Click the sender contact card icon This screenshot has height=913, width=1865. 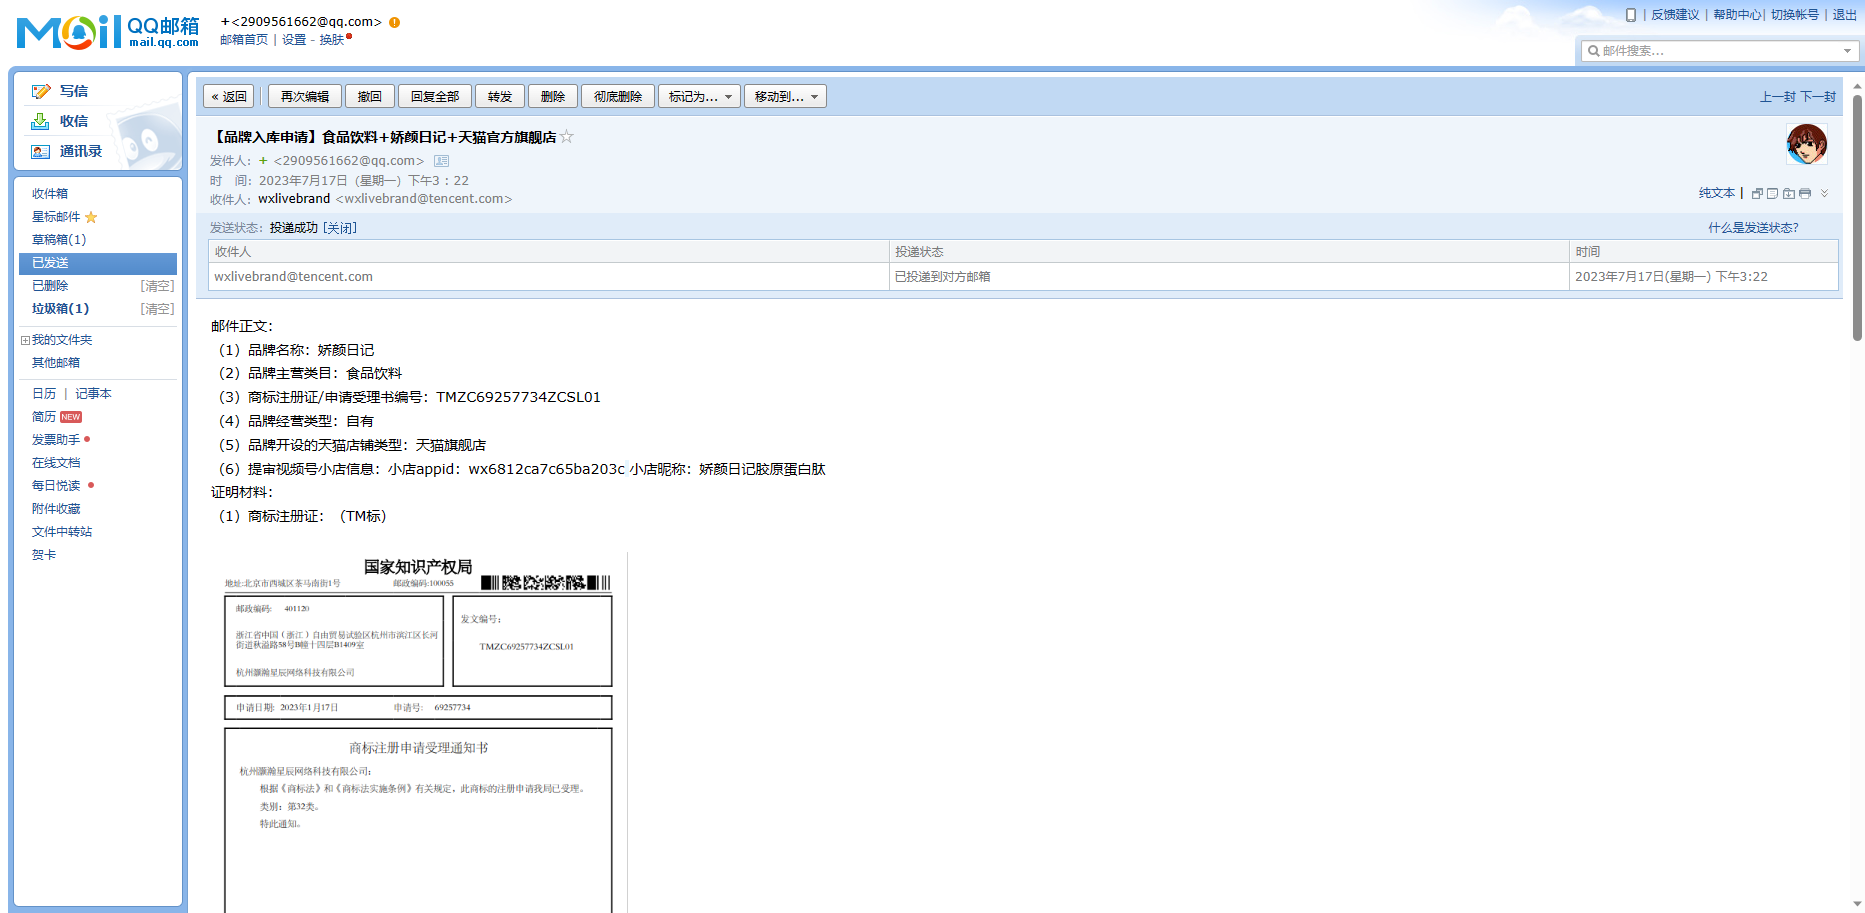(441, 161)
